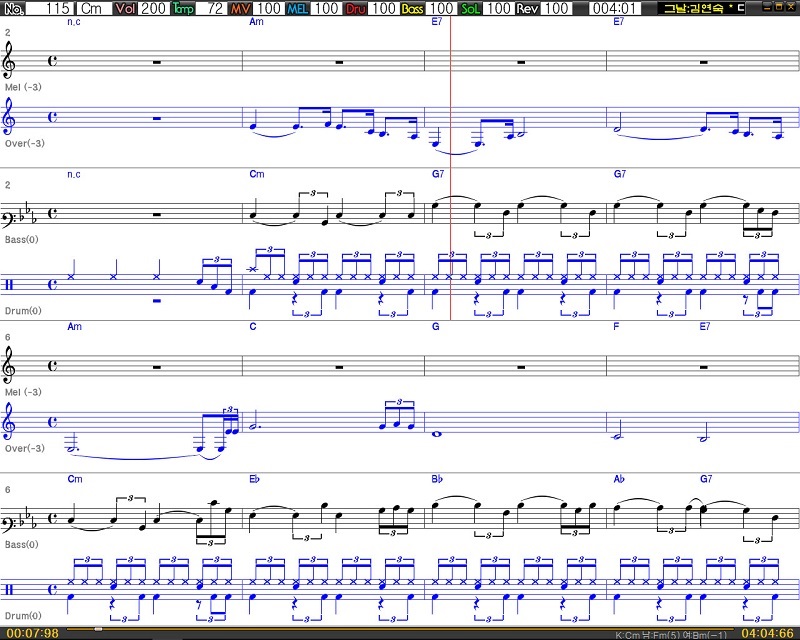
Task: Click the tempo value 72
Action: point(211,8)
